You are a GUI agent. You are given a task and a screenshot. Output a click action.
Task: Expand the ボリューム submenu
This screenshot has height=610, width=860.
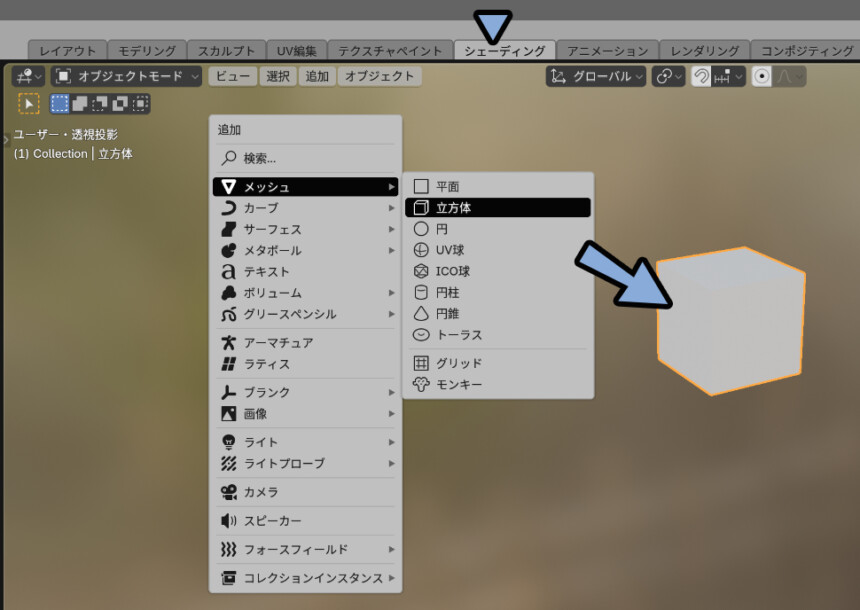[305, 293]
